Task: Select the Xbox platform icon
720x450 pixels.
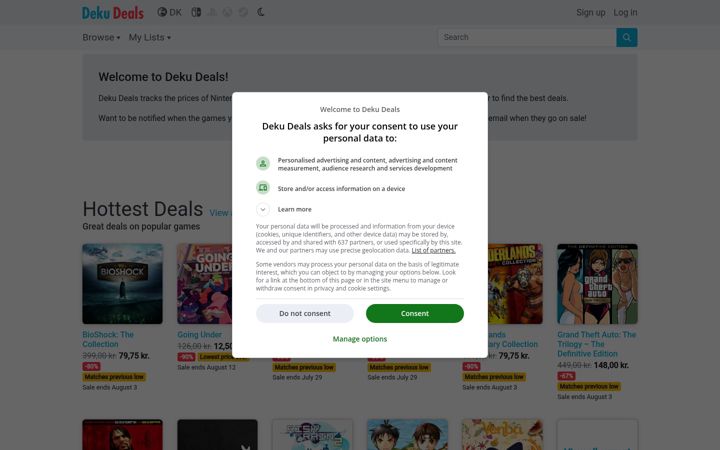Action: pos(228,12)
